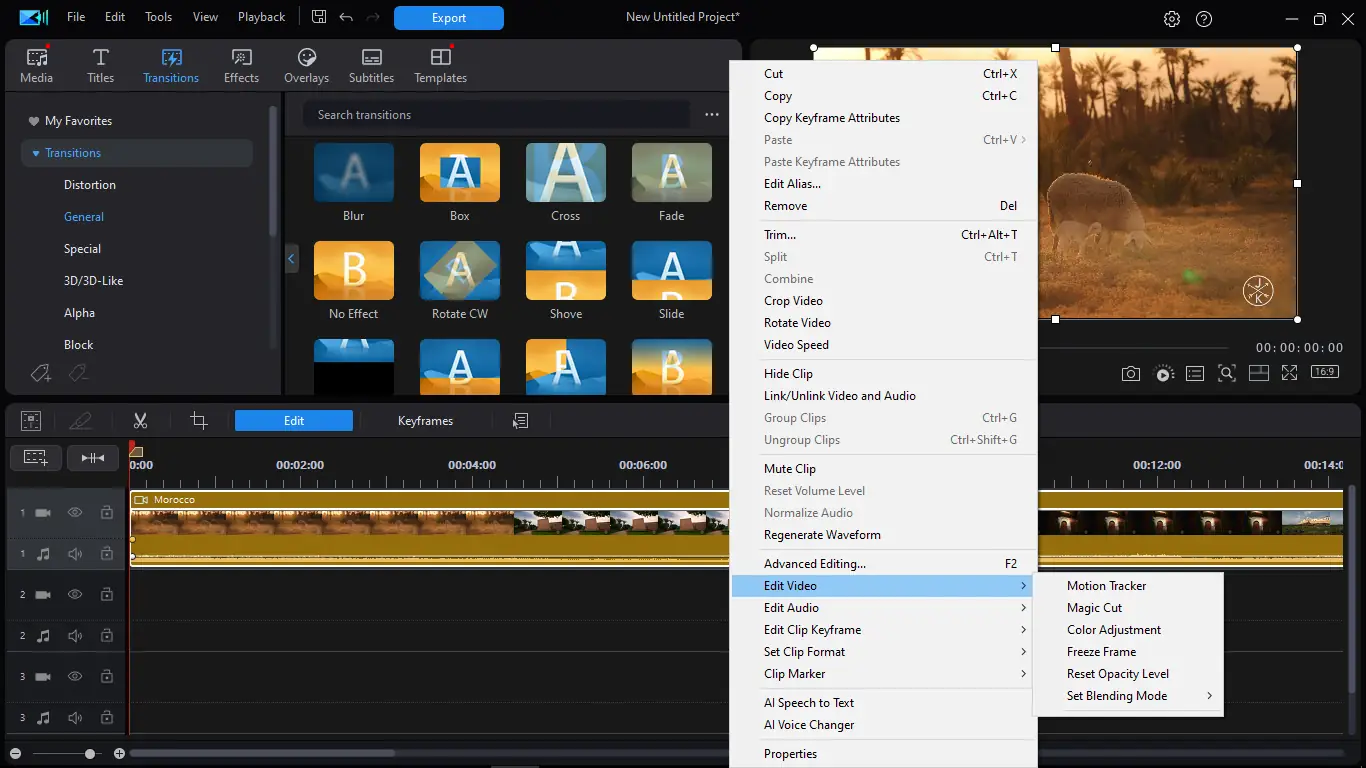Click the undo arrow icon

coord(346,17)
